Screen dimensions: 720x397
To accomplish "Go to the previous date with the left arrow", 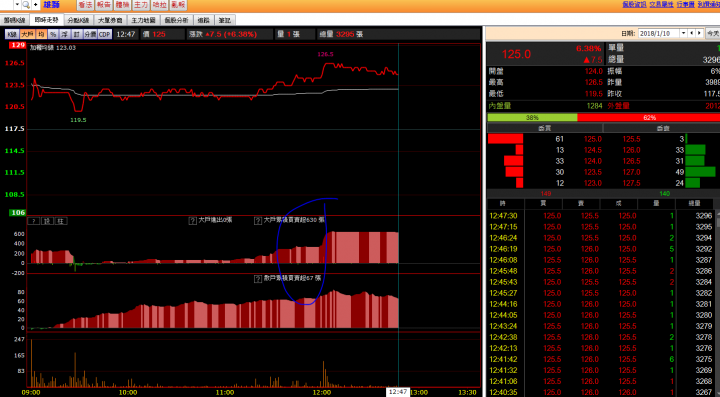I will 692,34.
